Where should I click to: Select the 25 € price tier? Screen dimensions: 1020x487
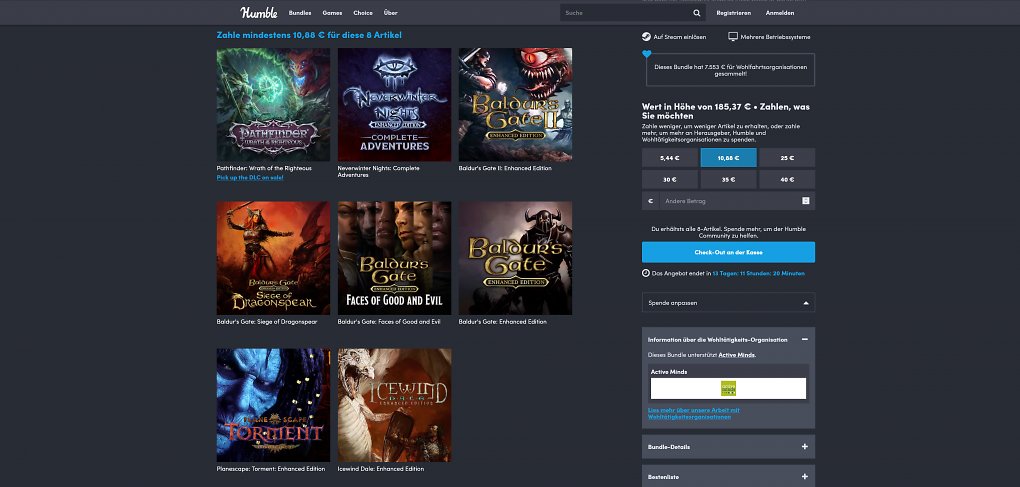pos(787,158)
